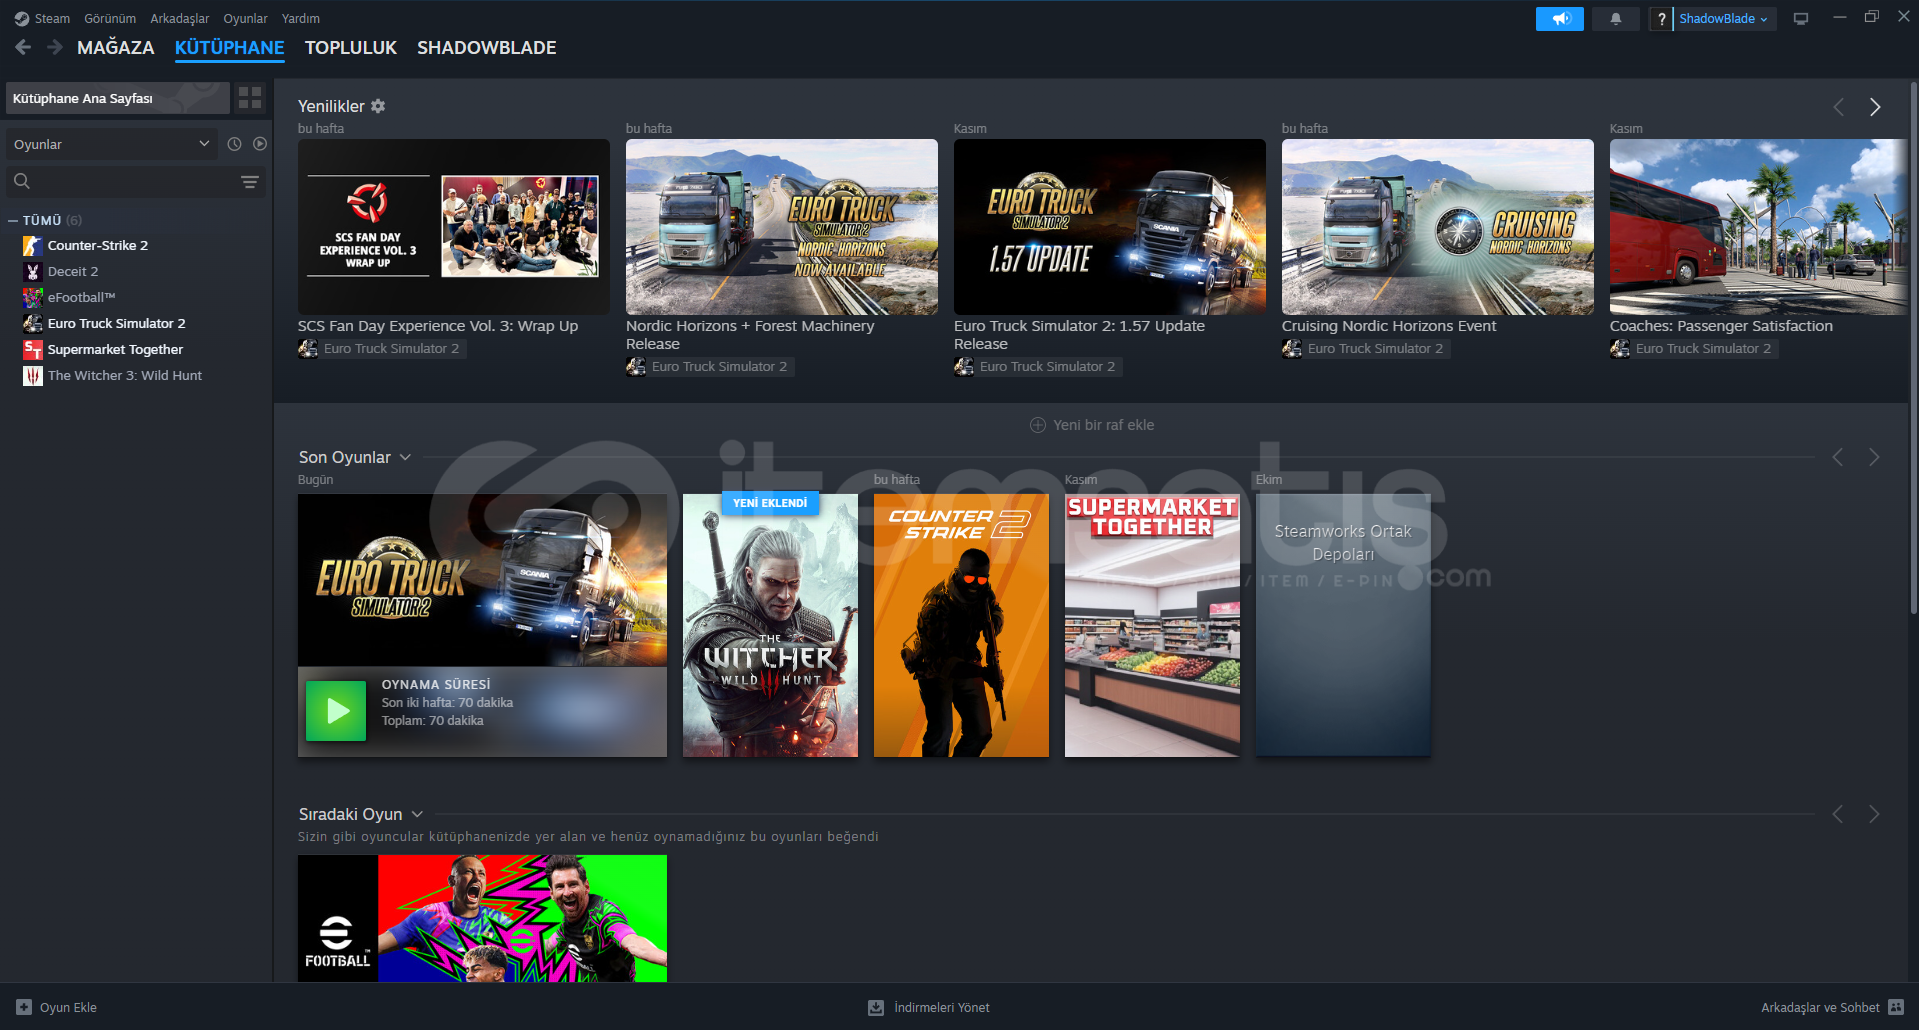Open the Counter-Strike 2 cover art
1919x1030 pixels.
(961, 625)
